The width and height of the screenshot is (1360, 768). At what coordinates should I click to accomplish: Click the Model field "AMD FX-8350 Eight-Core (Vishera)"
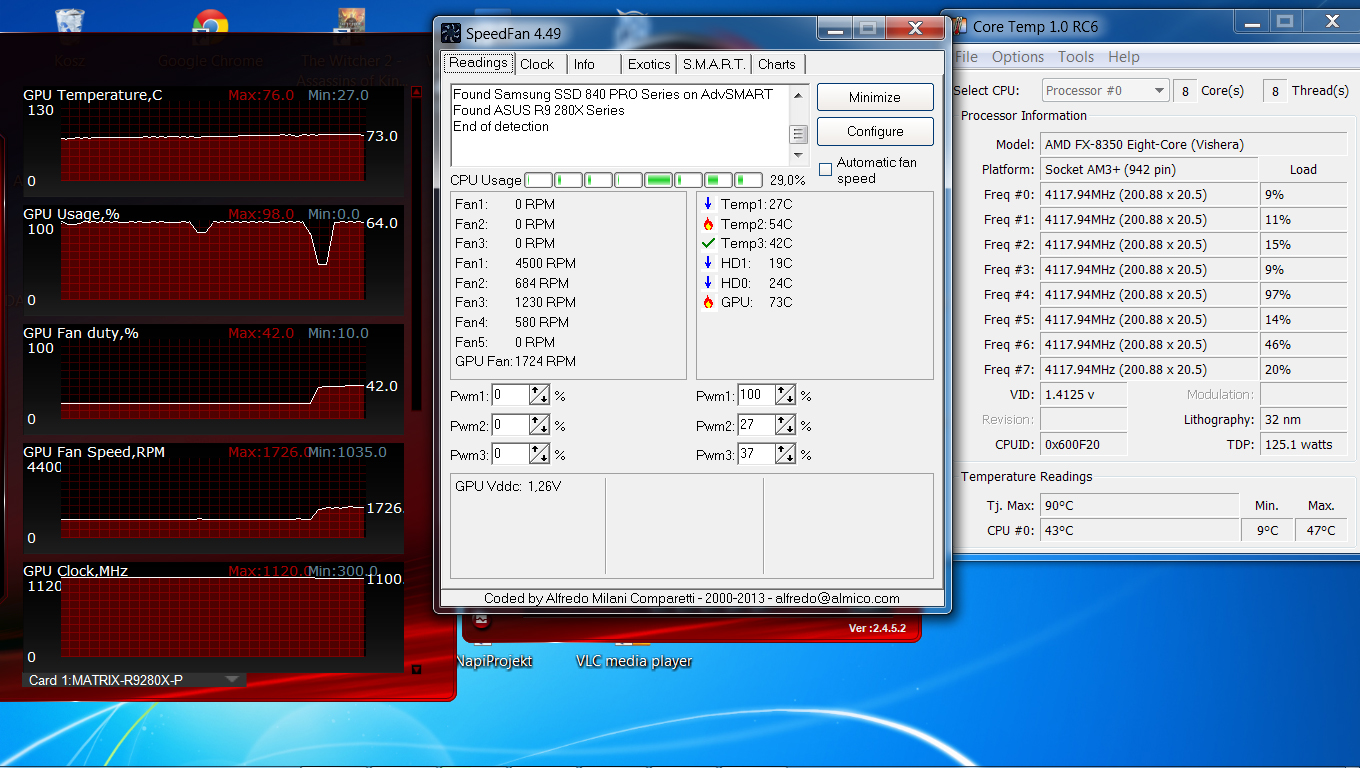pos(1194,144)
